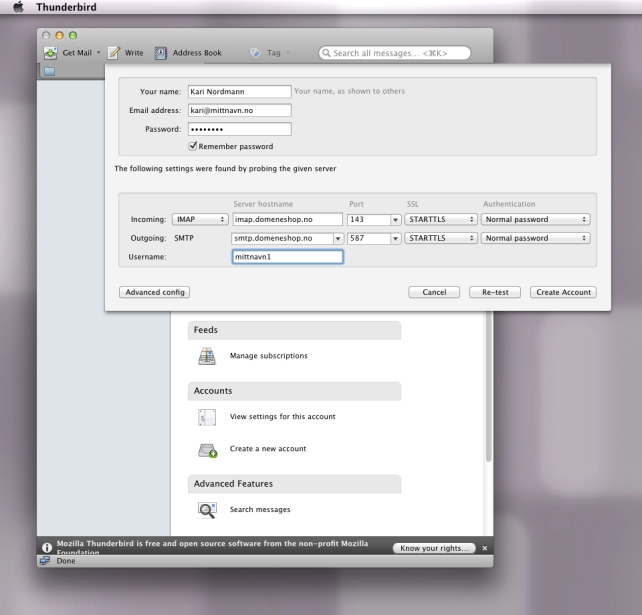Viewport: 642px width, 615px height.
Task: Open Create a new account link
Action: (x=268, y=449)
